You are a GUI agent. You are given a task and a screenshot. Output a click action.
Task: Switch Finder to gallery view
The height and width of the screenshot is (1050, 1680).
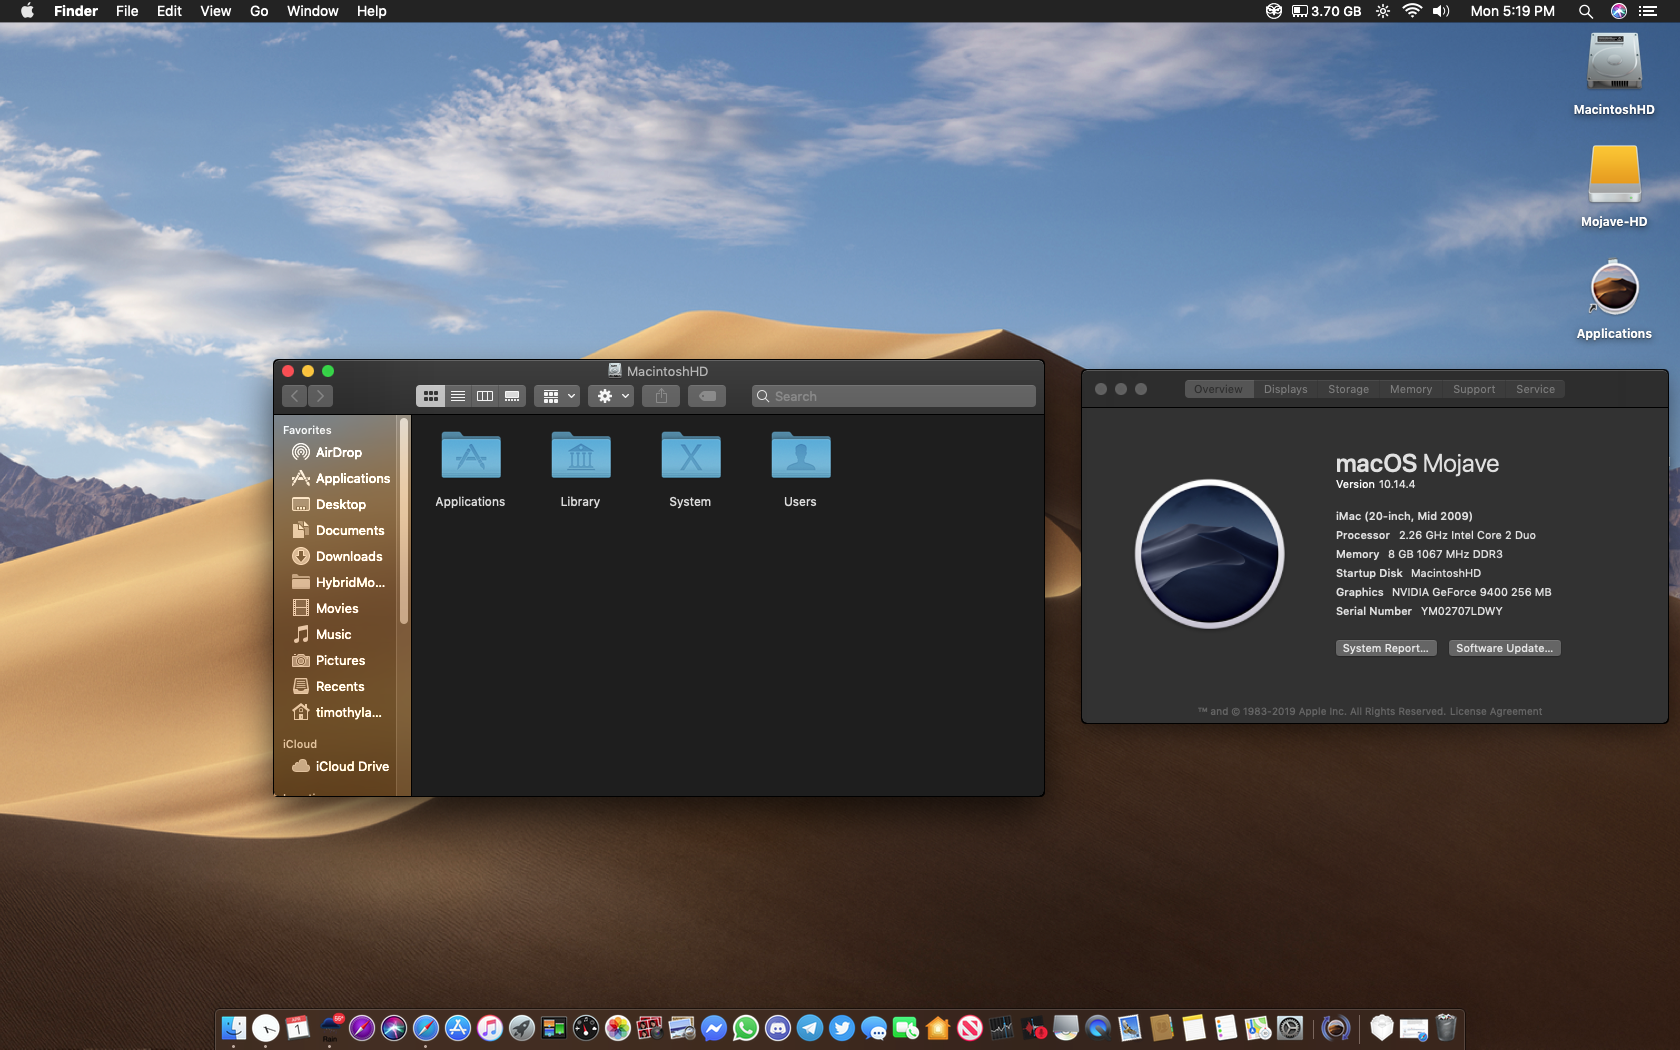pos(512,396)
